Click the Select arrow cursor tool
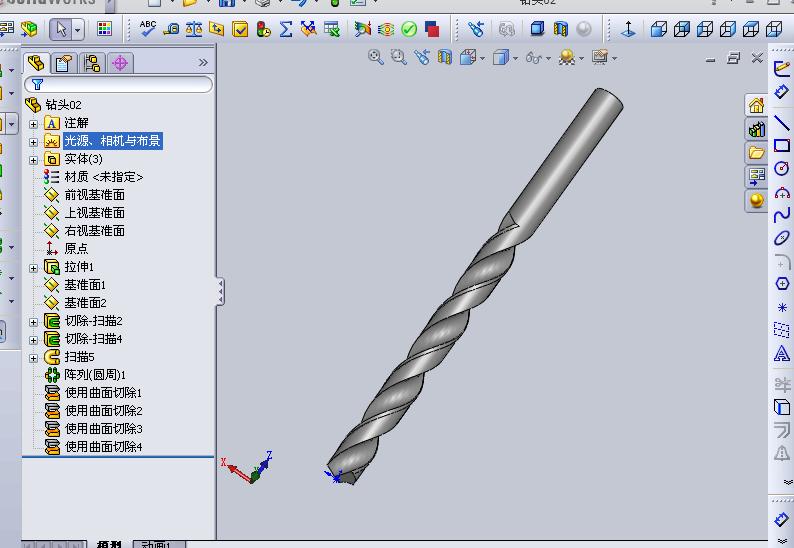The width and height of the screenshot is (794, 548). [x=61, y=29]
